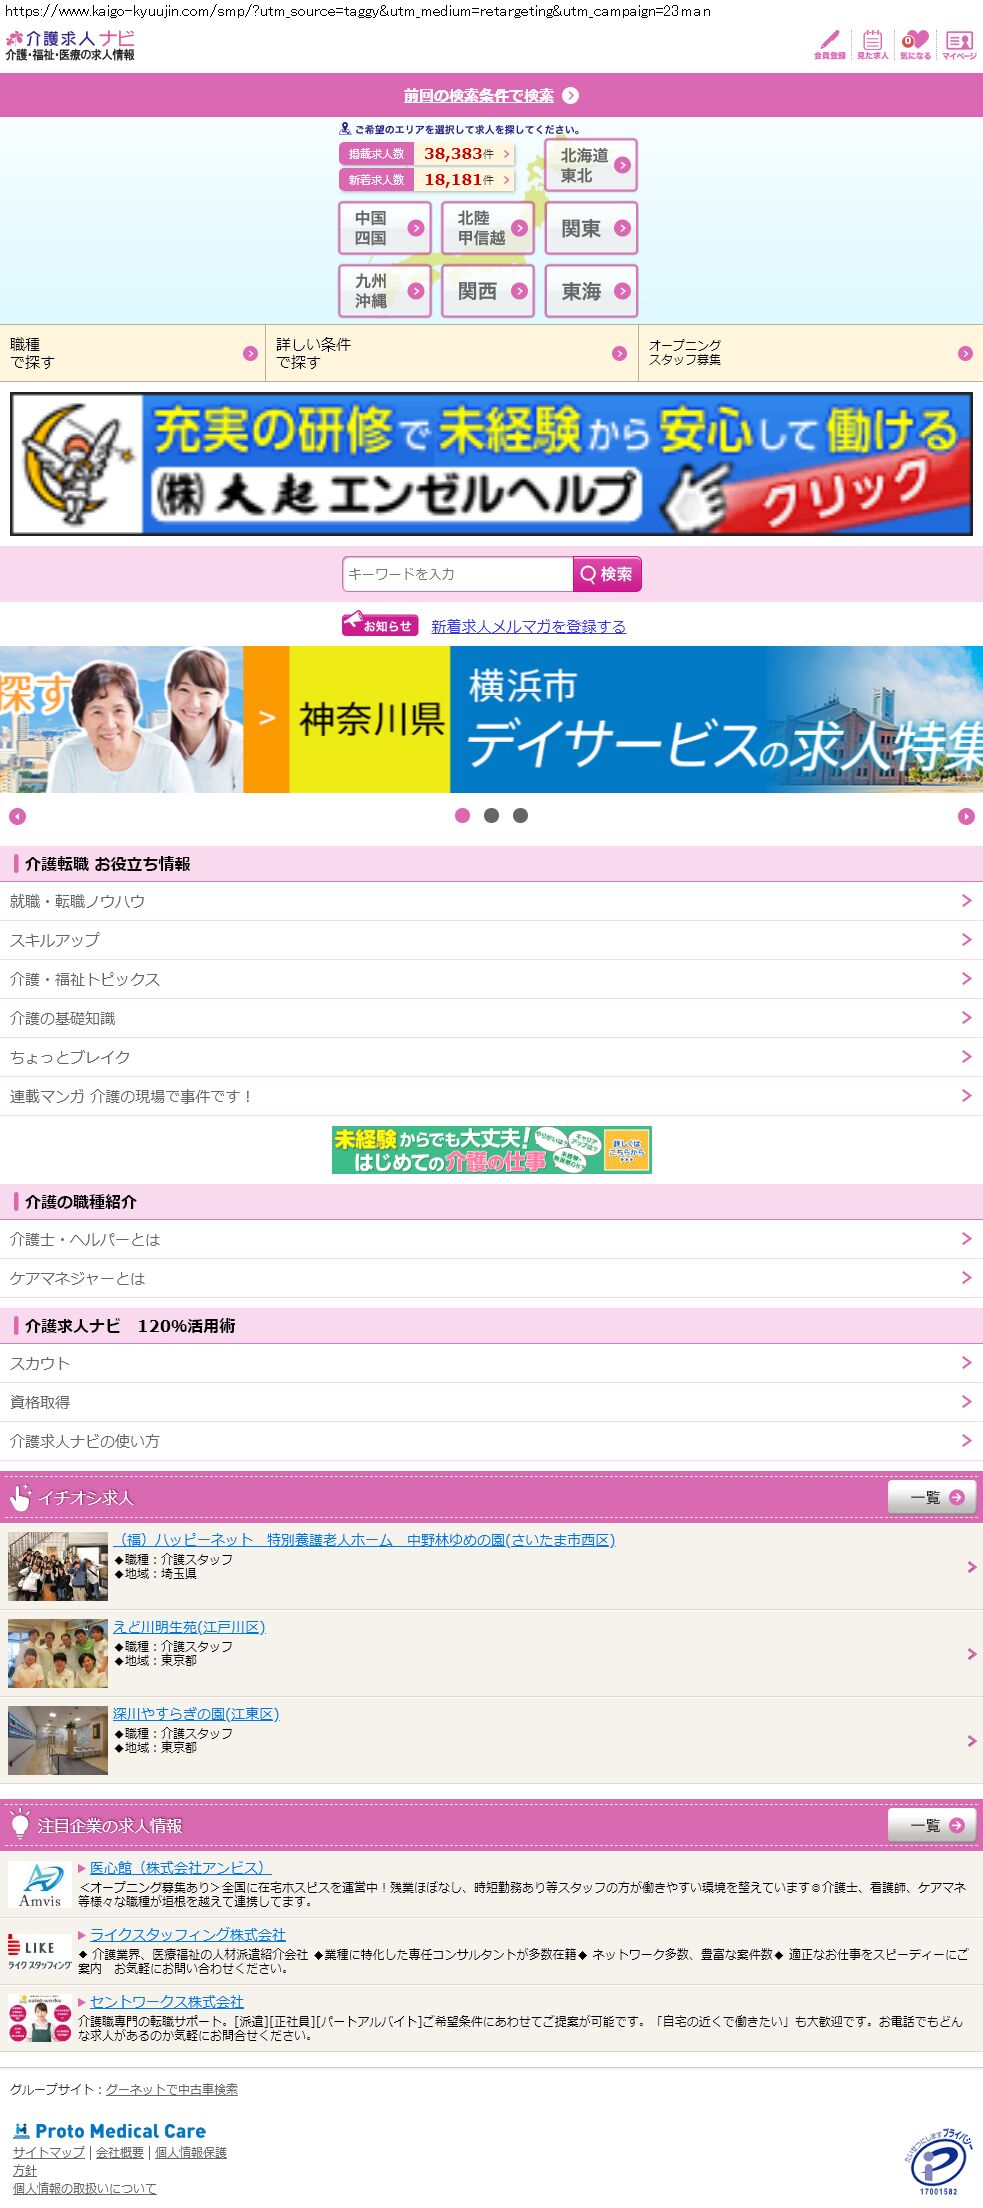
Task: Expand 詳しい条件で探す search option
Action: (x=451, y=353)
